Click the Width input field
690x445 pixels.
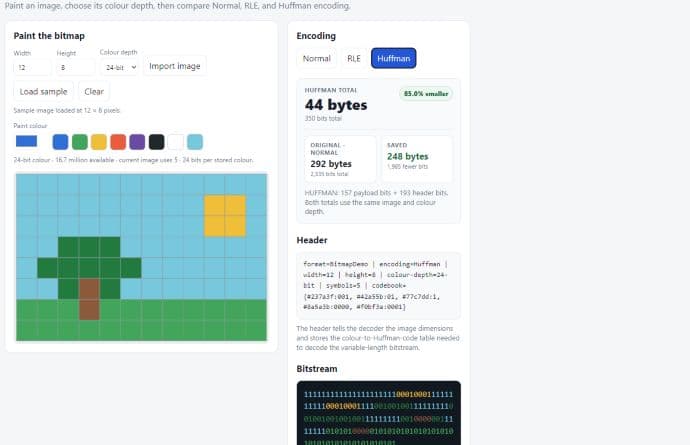pos(32,67)
